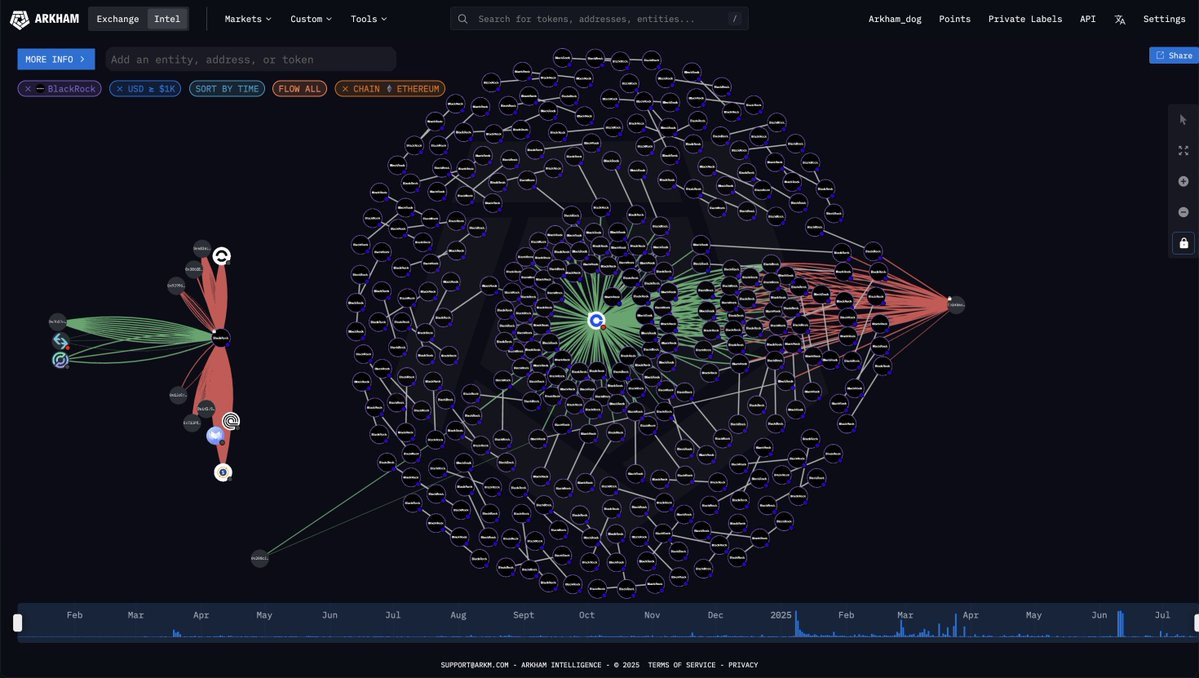The width and height of the screenshot is (1199, 678).
Task: Open Private Labels
Action: point(1025,19)
